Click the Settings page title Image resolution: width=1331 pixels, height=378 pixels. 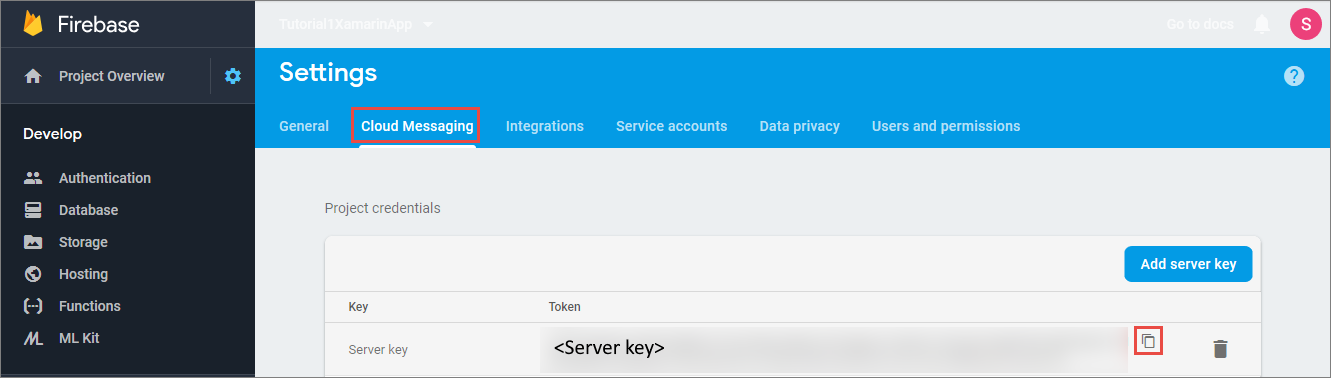coord(328,72)
